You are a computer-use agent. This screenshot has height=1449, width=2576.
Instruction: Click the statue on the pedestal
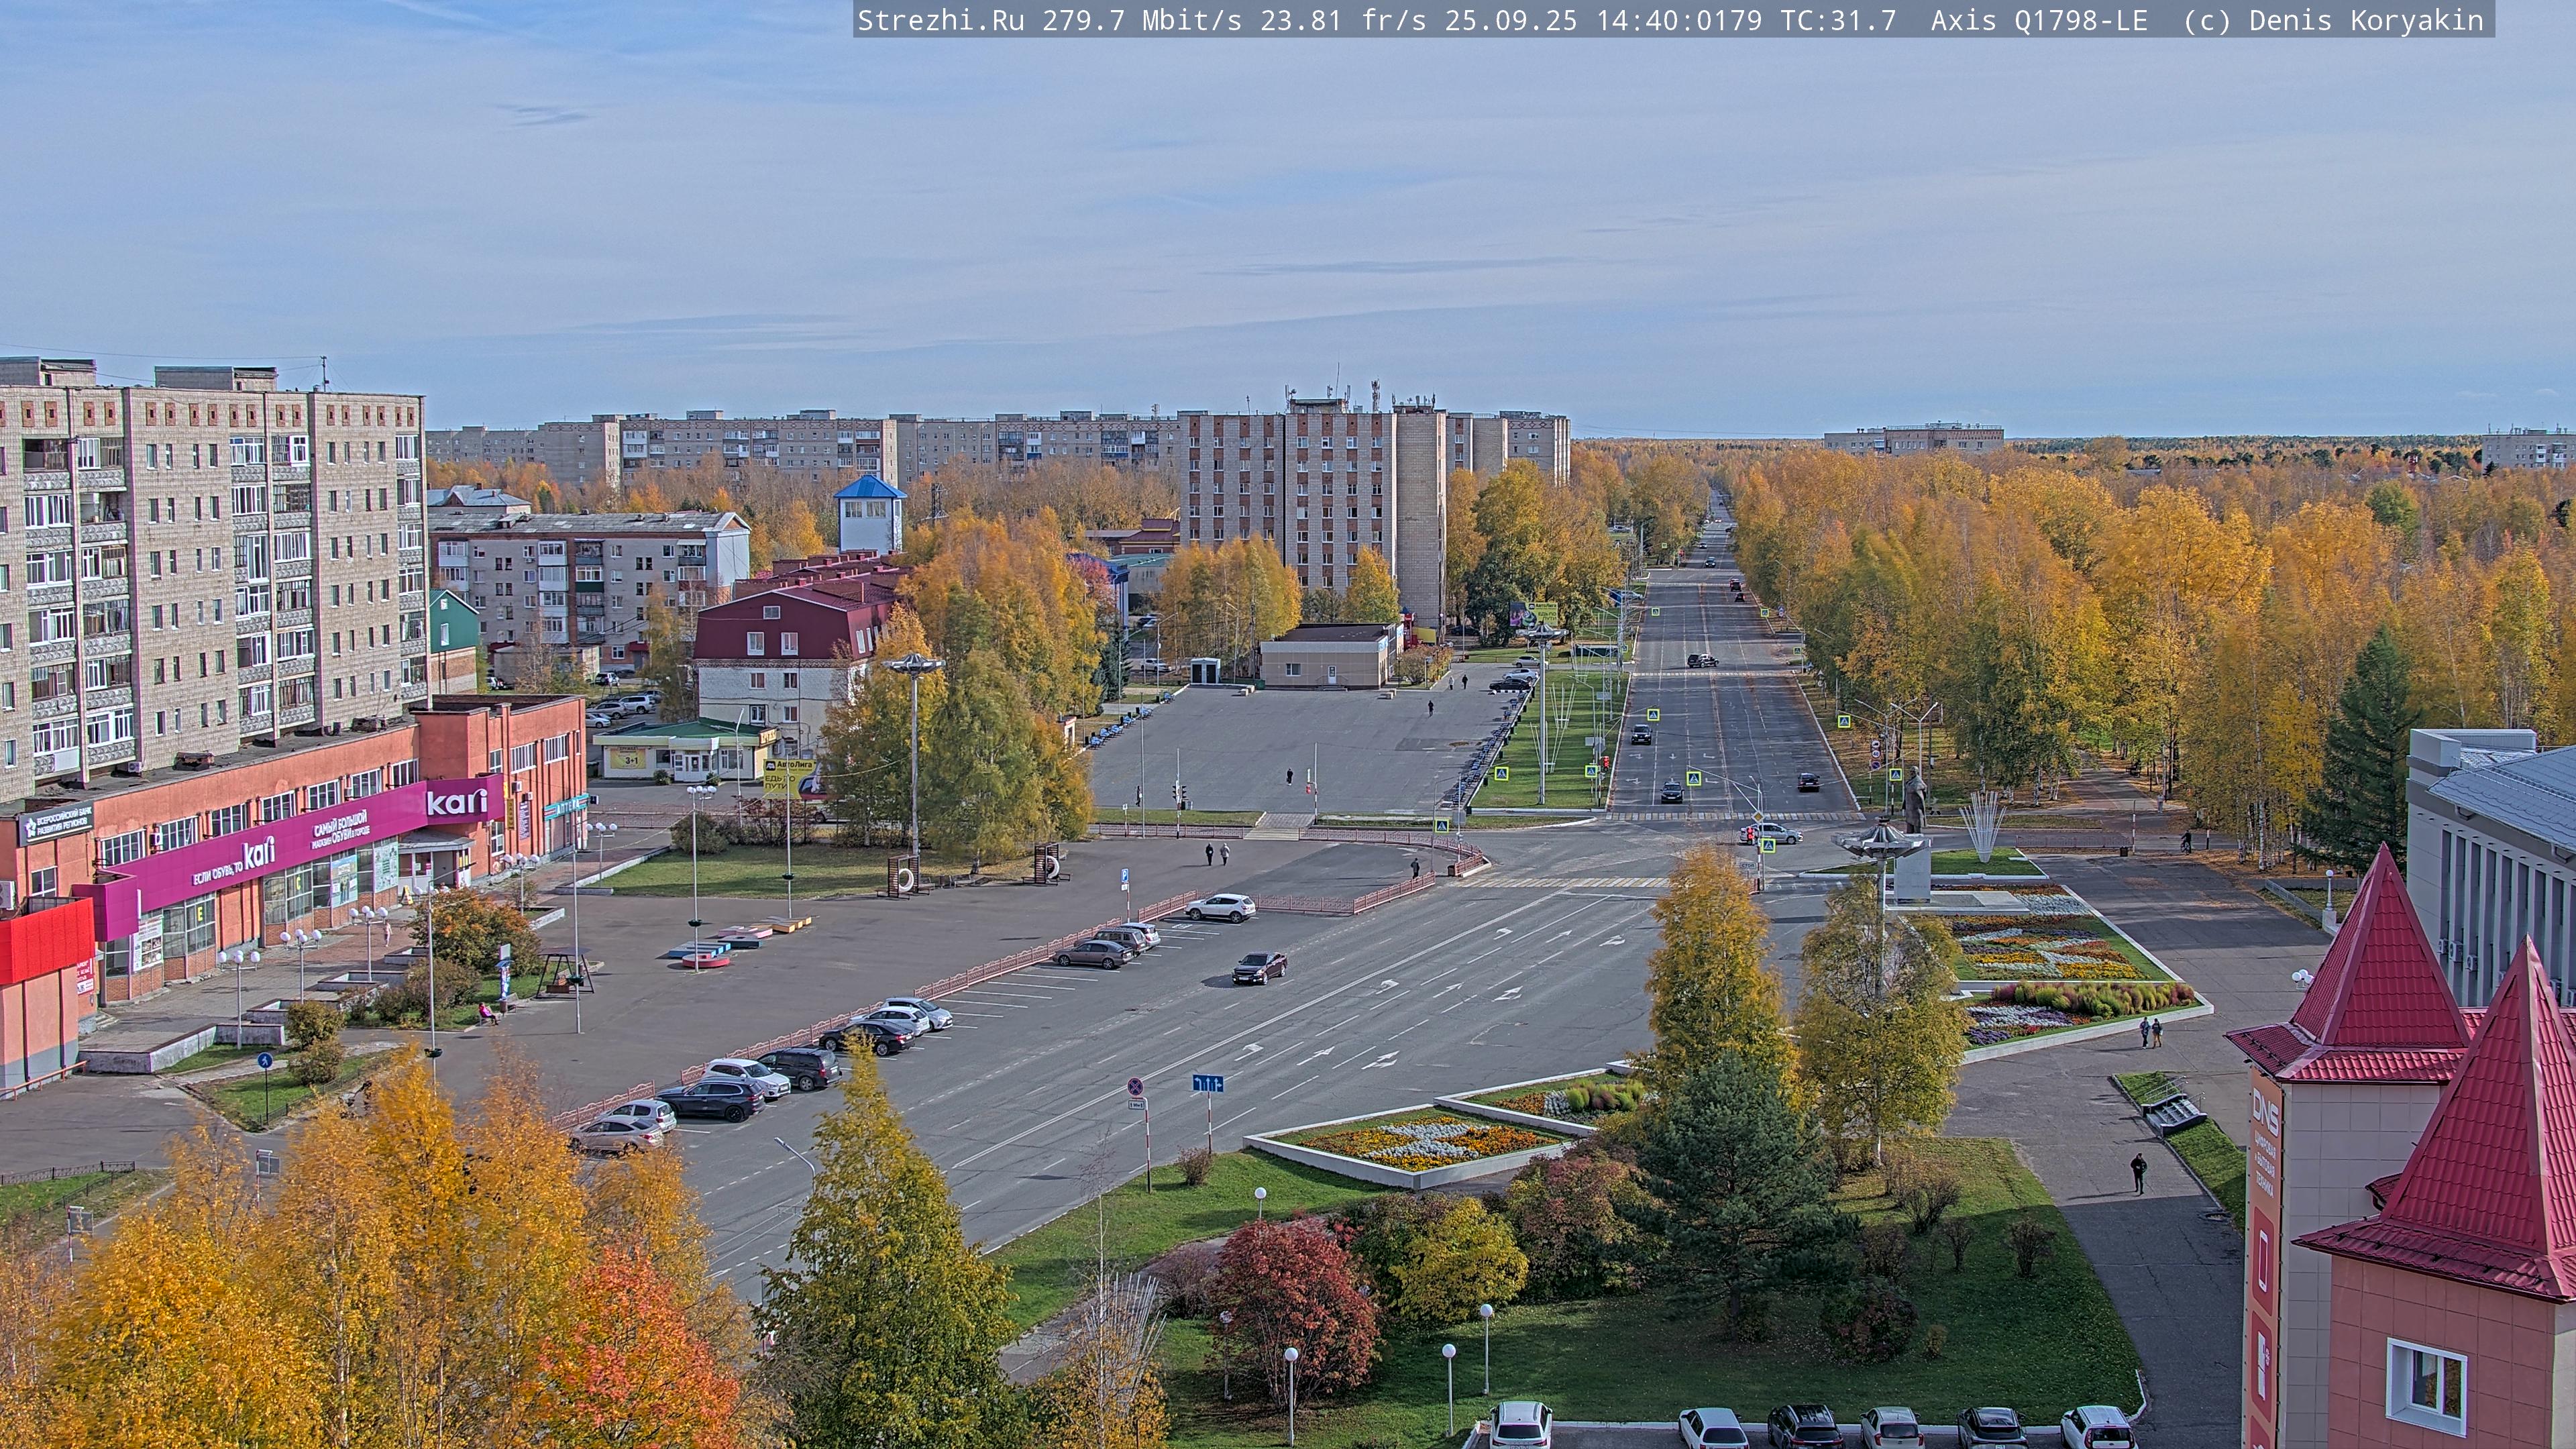pos(1914,800)
